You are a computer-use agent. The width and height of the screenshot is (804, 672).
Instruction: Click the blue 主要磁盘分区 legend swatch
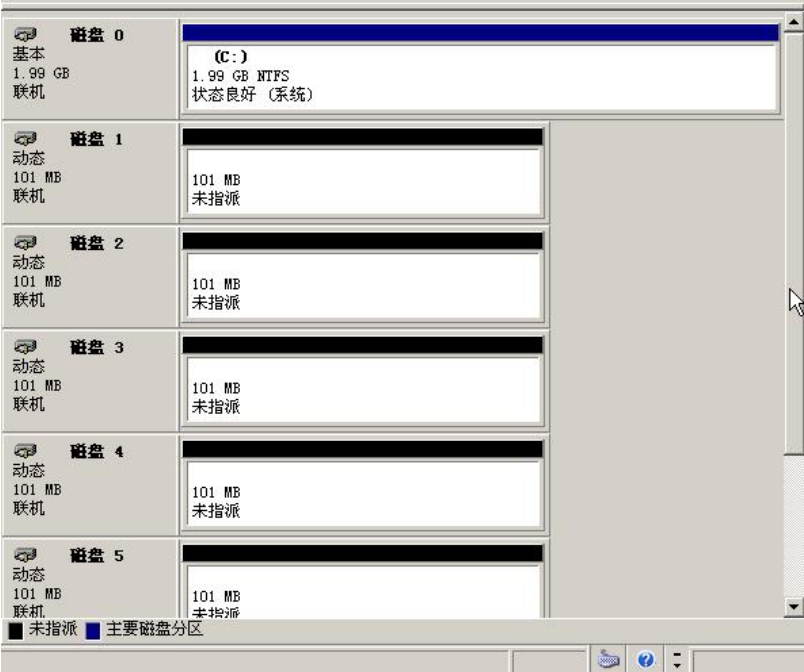93,630
